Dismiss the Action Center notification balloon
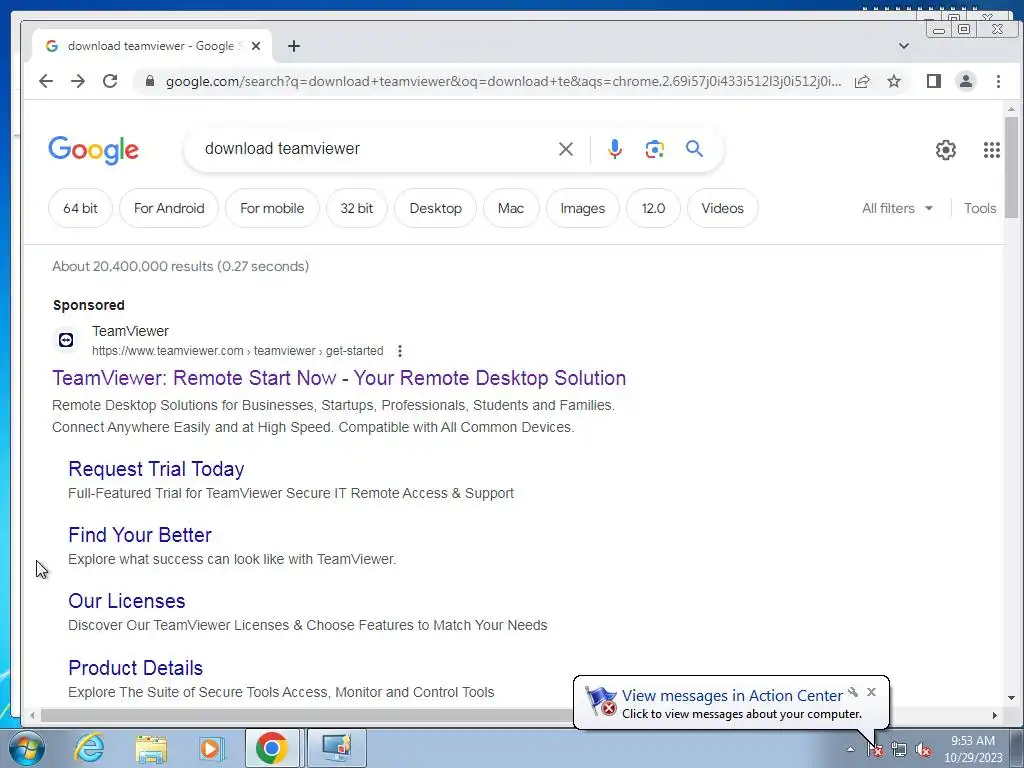Image resolution: width=1024 pixels, height=768 pixels. click(x=871, y=692)
